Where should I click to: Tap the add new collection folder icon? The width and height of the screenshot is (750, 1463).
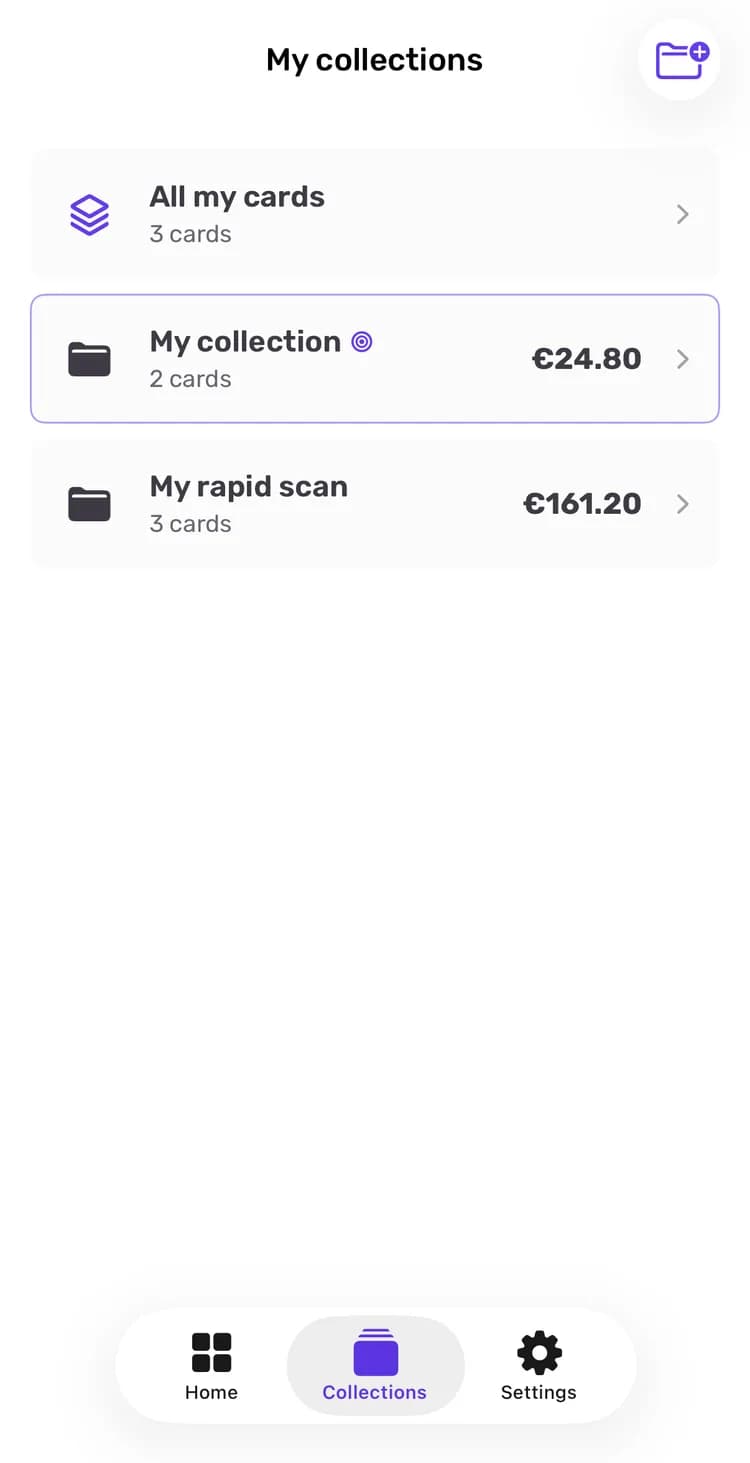pyautogui.click(x=681, y=59)
